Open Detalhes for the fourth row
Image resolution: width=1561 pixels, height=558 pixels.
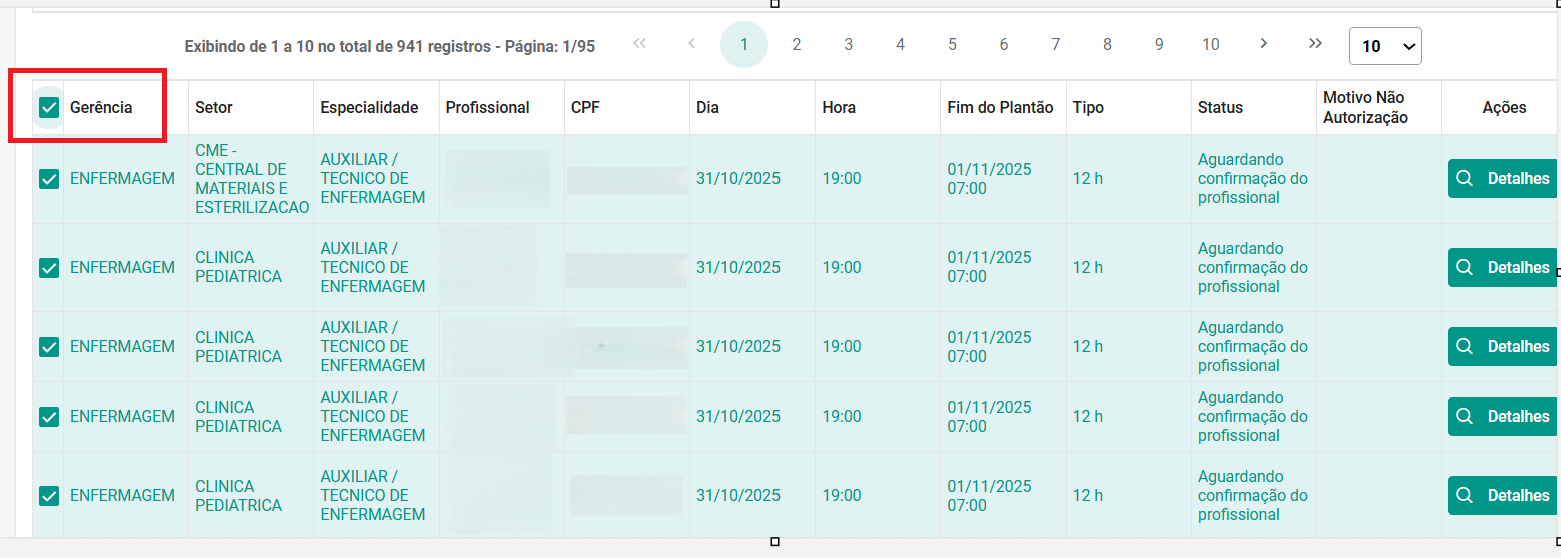[1502, 417]
